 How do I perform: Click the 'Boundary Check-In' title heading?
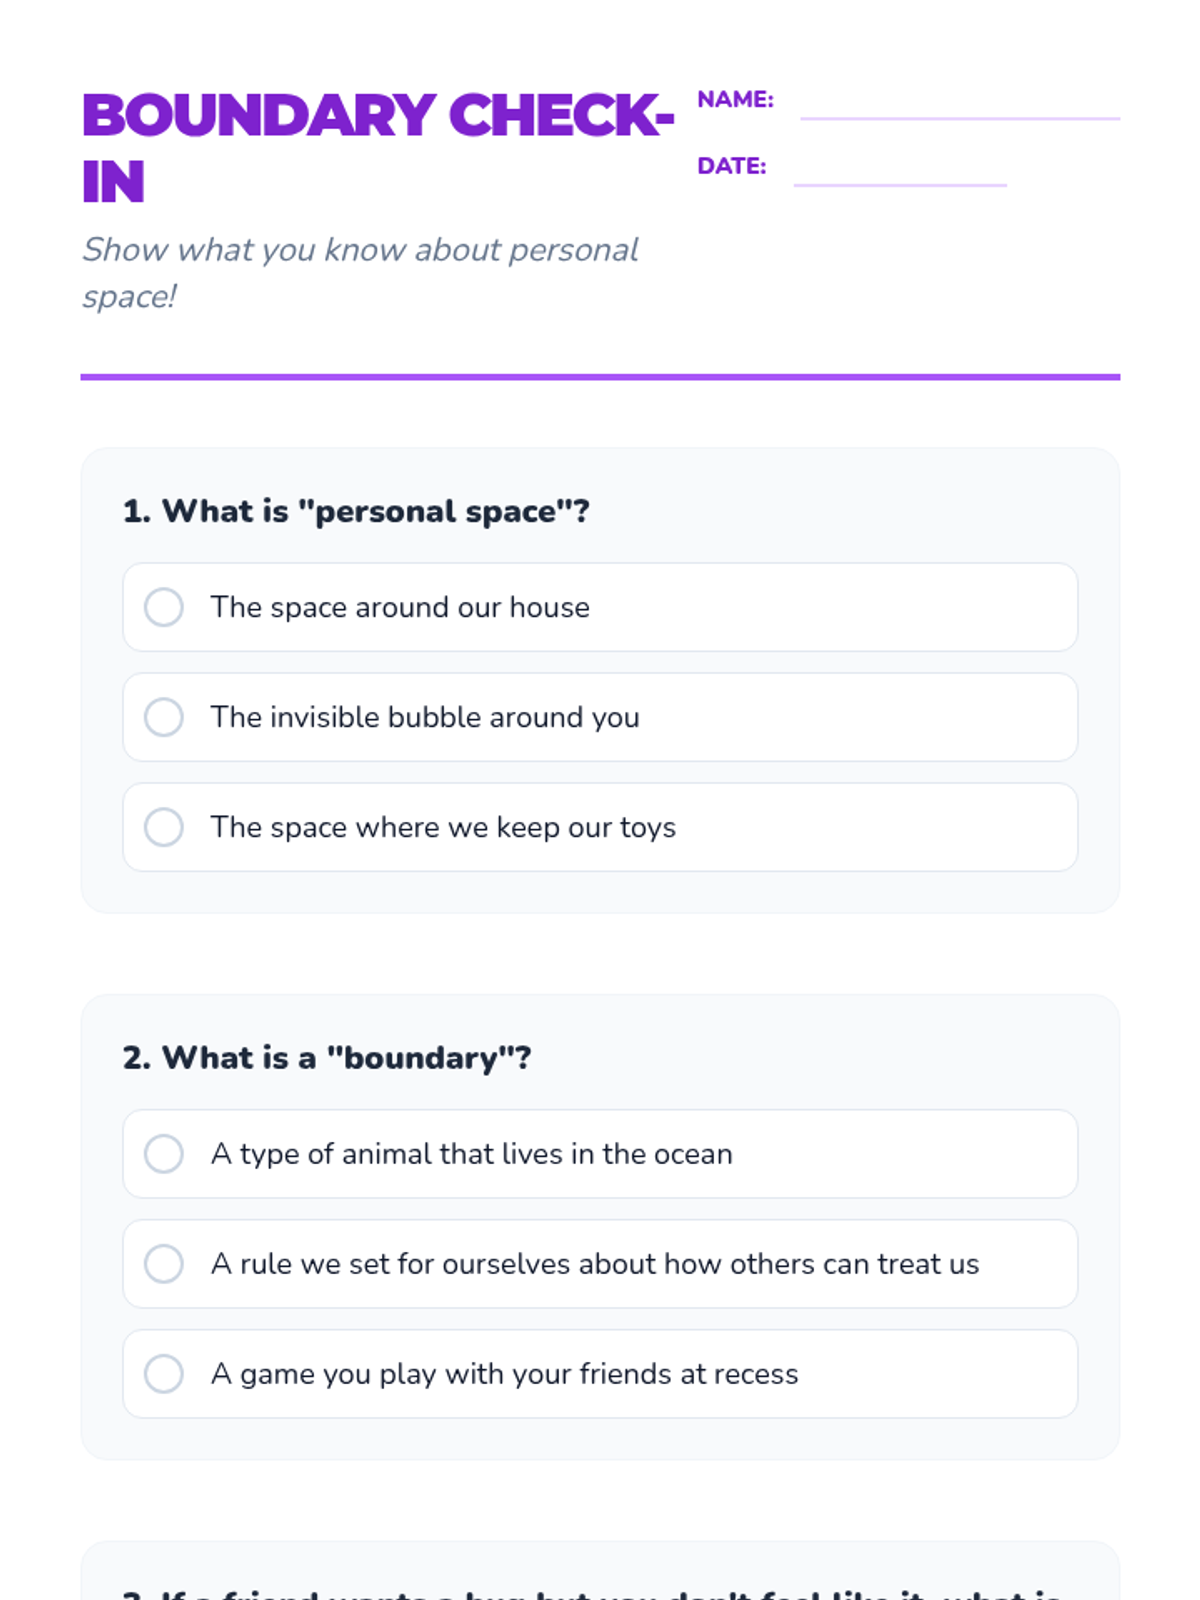click(377, 147)
